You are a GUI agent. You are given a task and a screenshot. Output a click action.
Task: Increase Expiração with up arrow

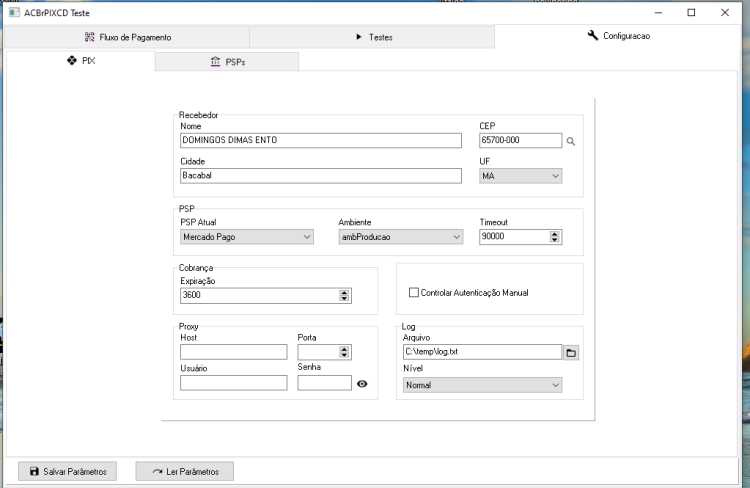click(x=344, y=293)
